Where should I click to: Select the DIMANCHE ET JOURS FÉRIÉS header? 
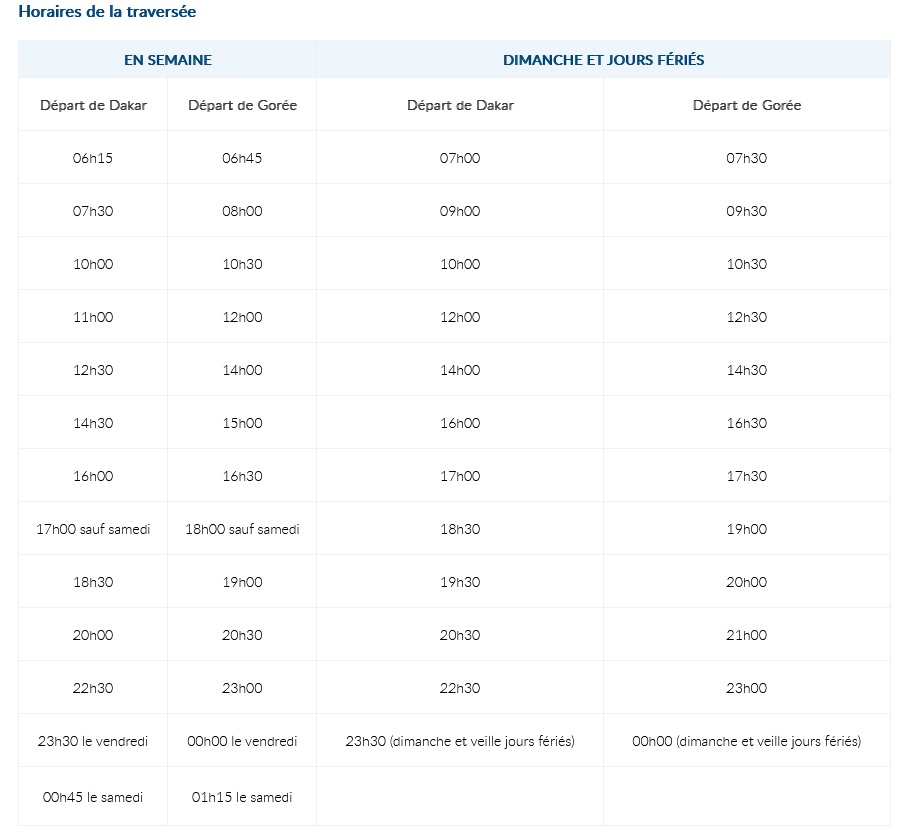(603, 59)
